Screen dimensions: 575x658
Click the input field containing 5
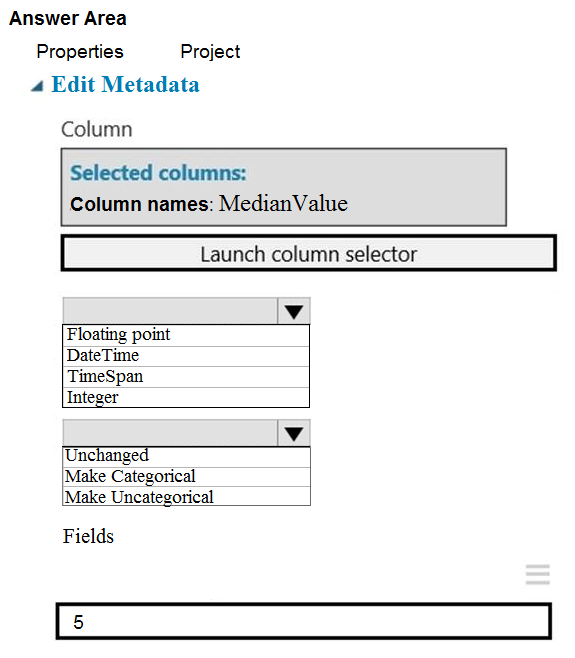click(303, 621)
